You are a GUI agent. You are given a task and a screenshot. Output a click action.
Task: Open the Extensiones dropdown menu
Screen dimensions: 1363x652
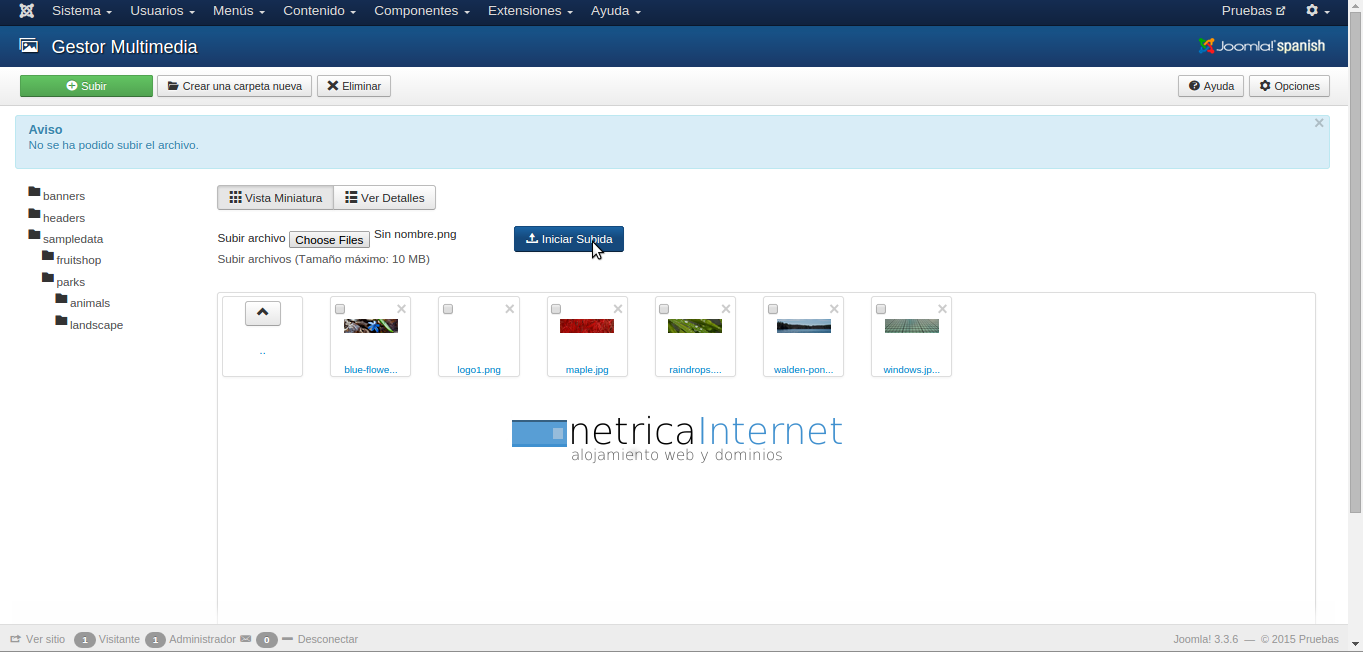pyautogui.click(x=530, y=11)
